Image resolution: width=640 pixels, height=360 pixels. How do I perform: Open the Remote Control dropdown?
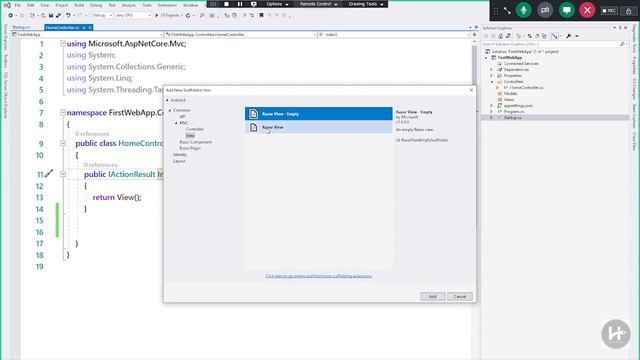click(319, 4)
